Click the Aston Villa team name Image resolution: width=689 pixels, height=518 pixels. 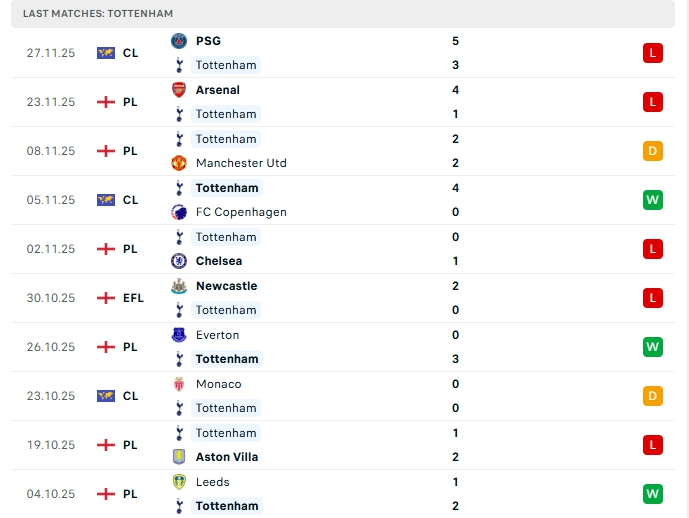pos(227,457)
